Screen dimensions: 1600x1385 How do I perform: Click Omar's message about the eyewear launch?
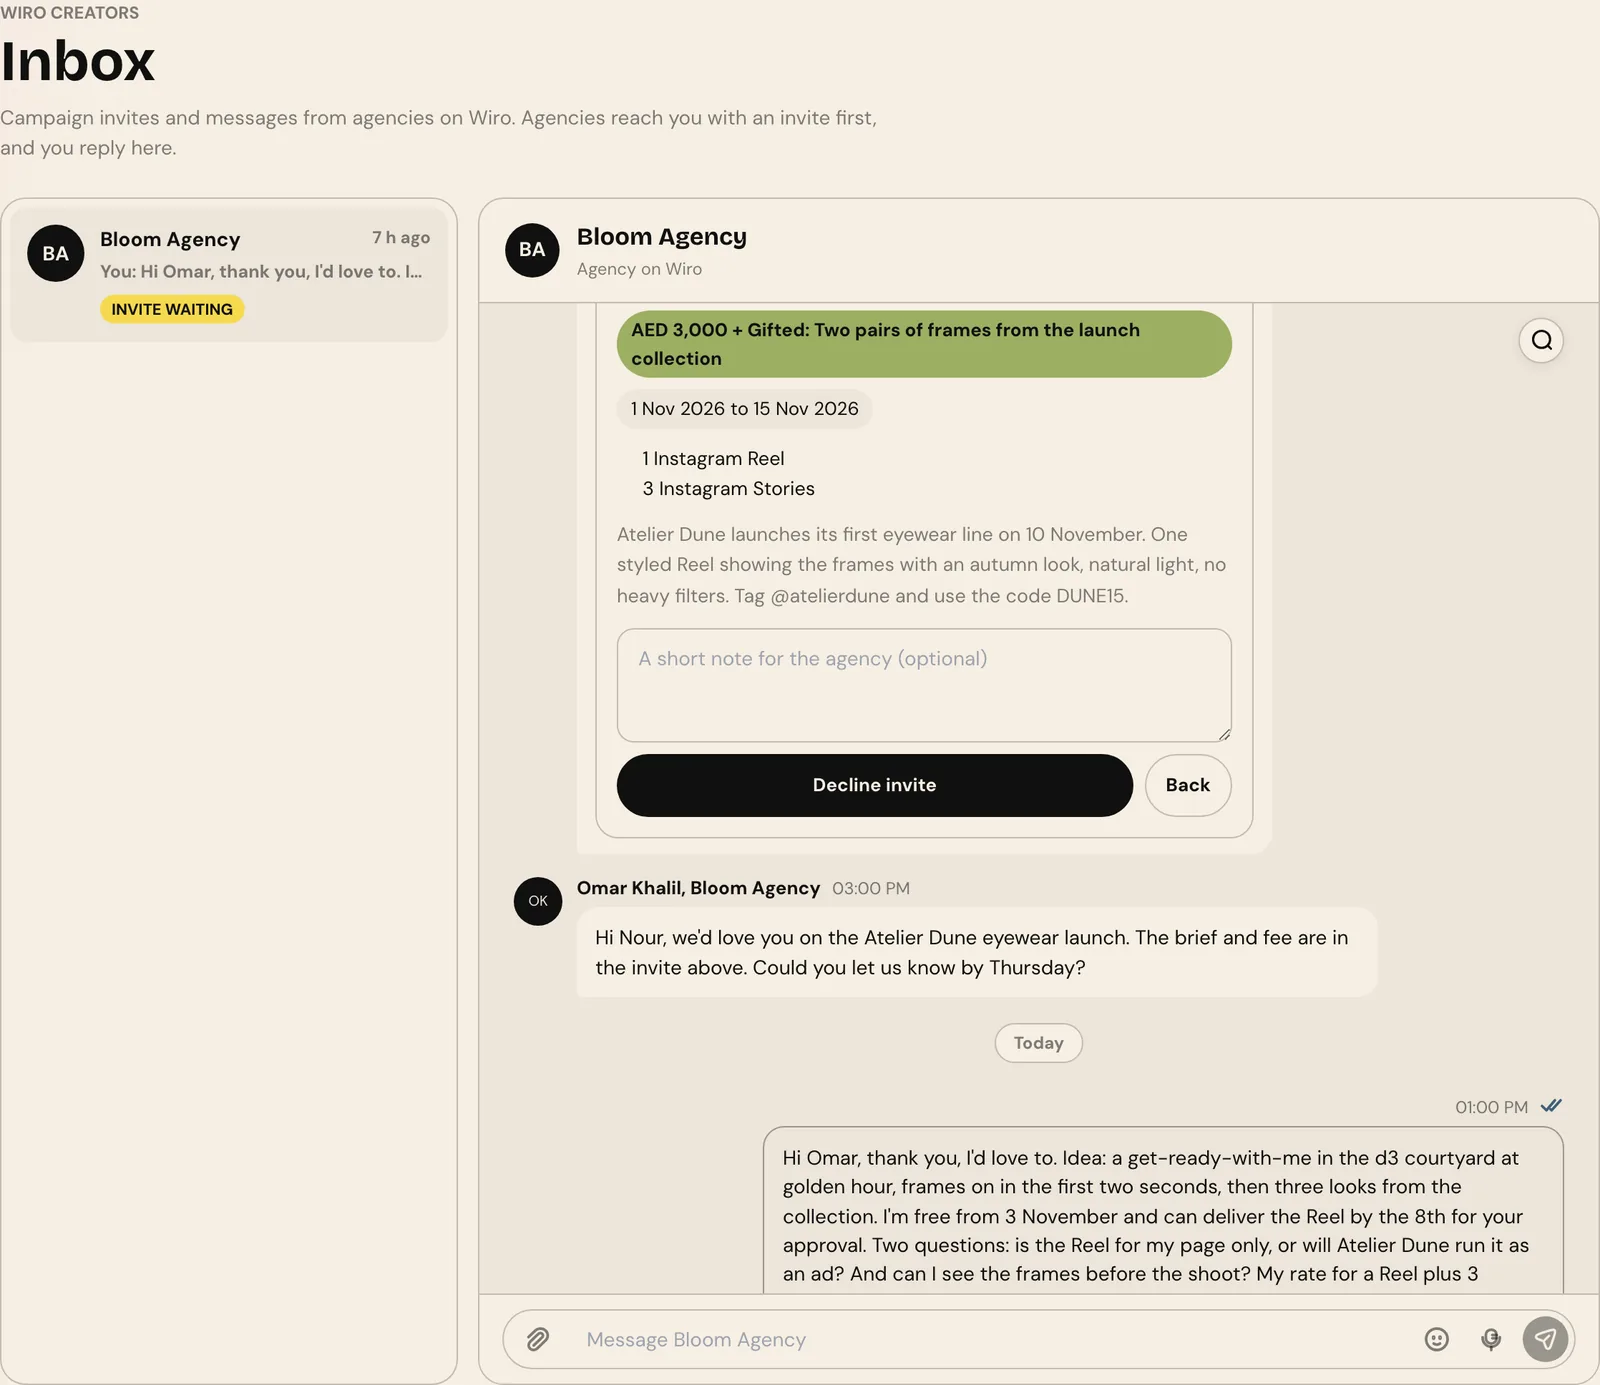[x=976, y=952]
